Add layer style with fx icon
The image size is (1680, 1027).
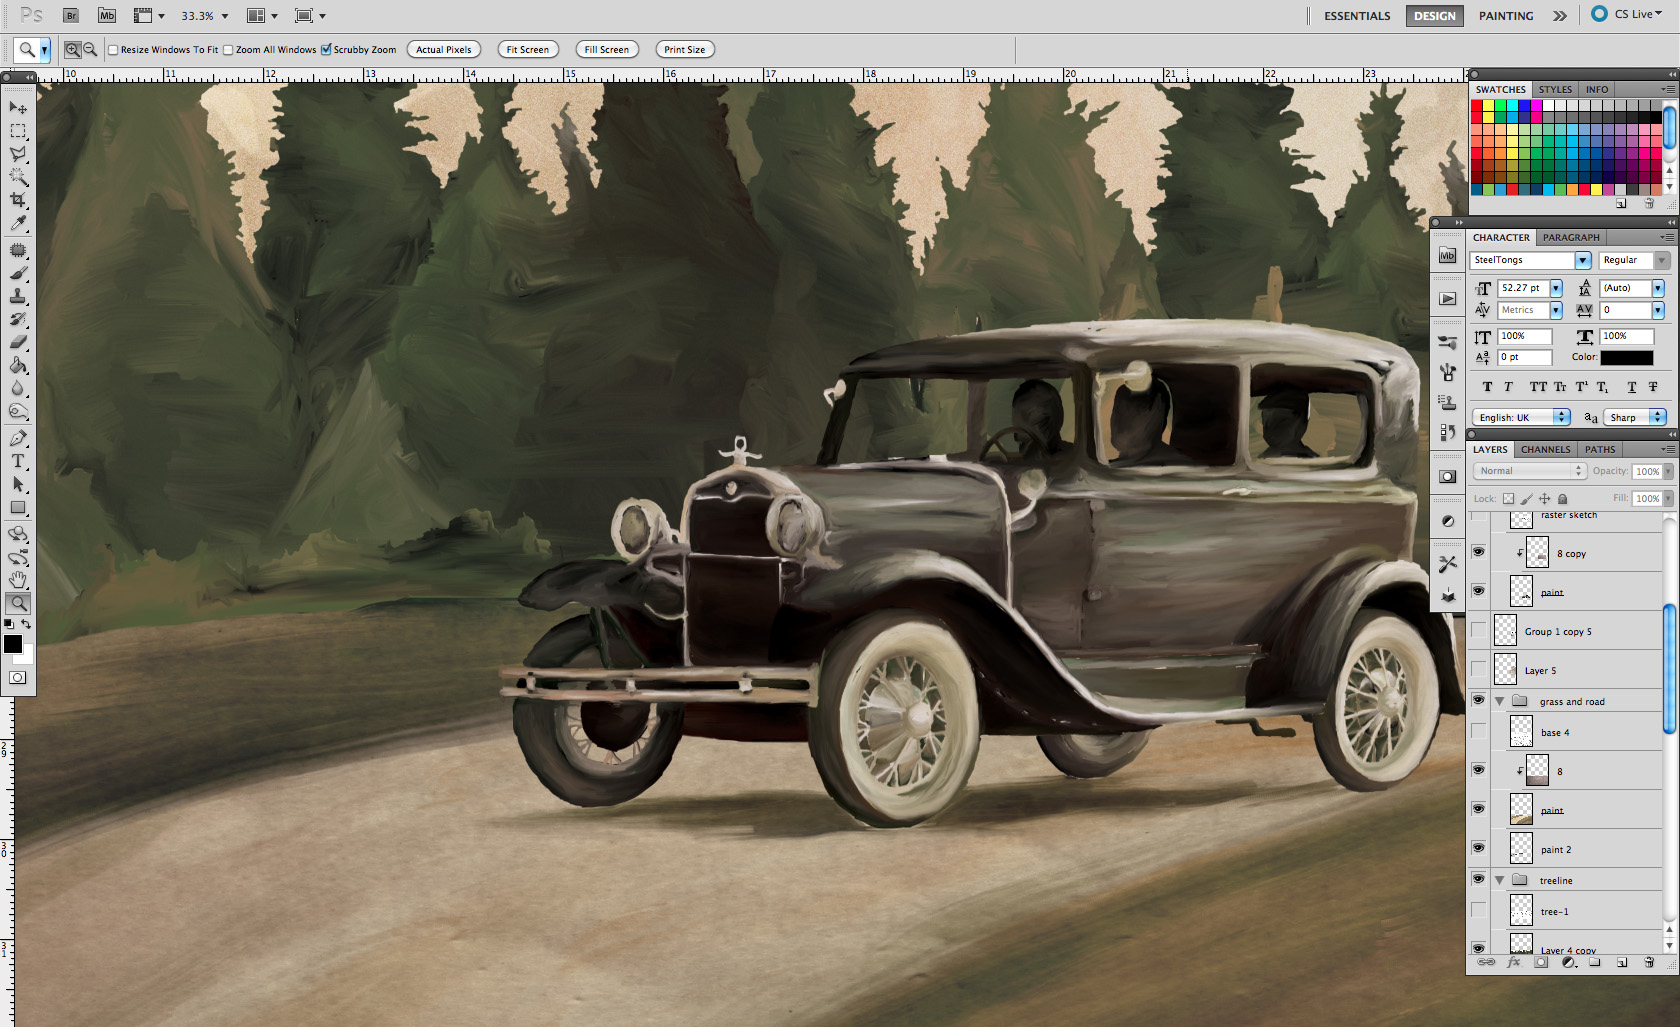[1513, 962]
